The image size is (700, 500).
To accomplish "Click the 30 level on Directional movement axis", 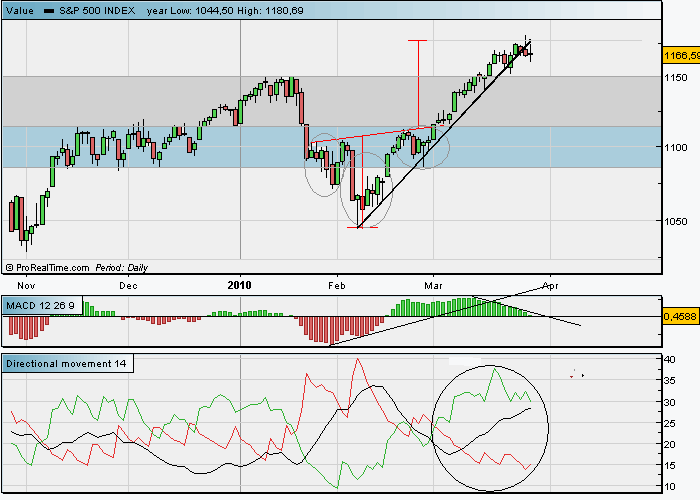I will coord(670,402).
